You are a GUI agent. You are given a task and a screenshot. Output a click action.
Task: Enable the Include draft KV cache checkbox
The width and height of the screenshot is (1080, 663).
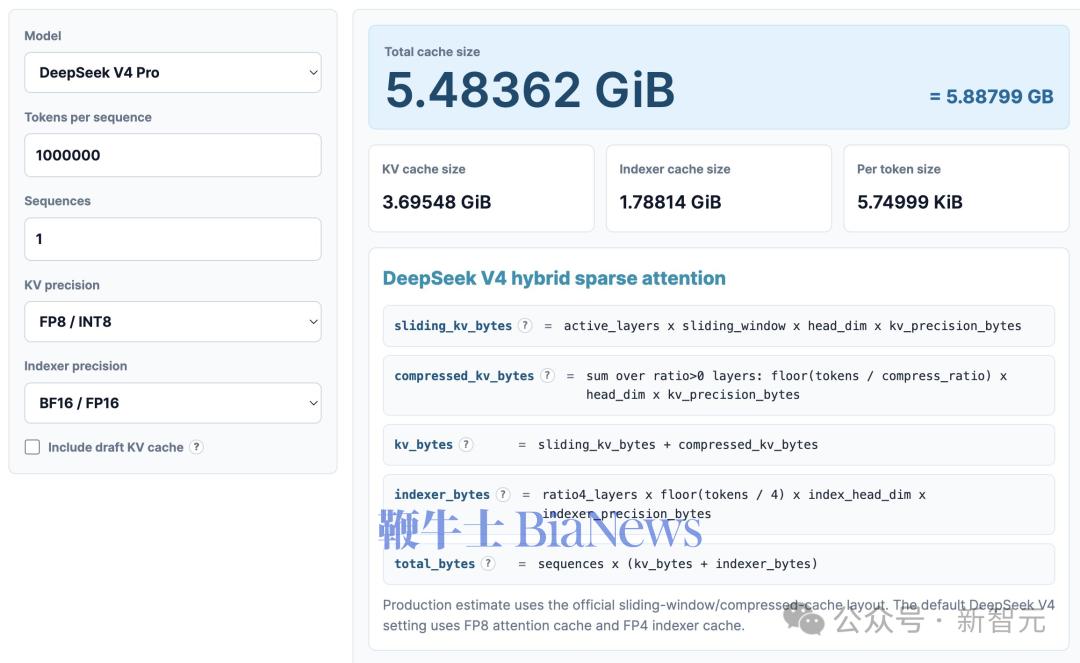tap(32, 447)
